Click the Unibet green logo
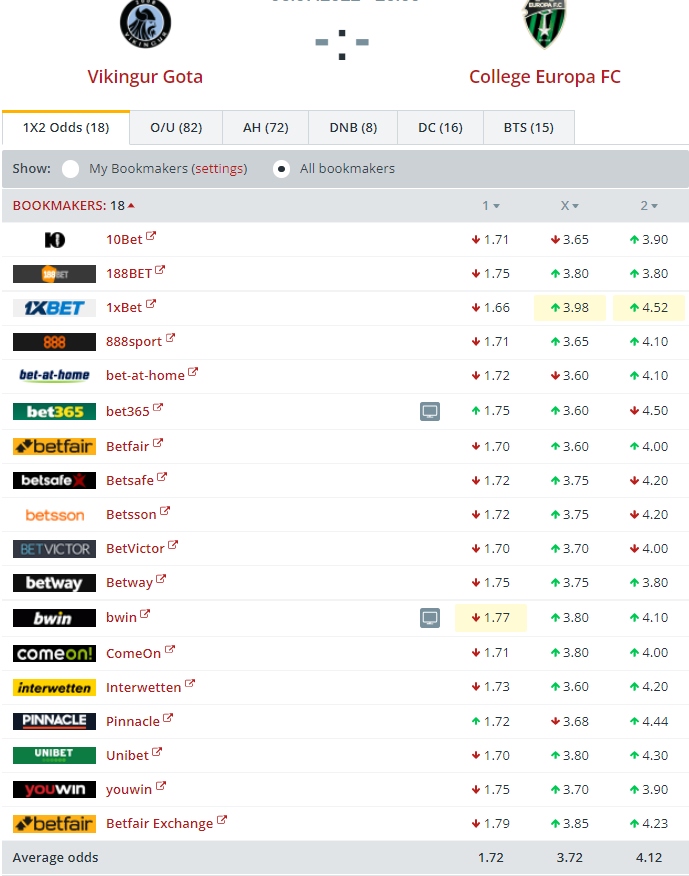This screenshot has height=876, width=689. coord(54,755)
